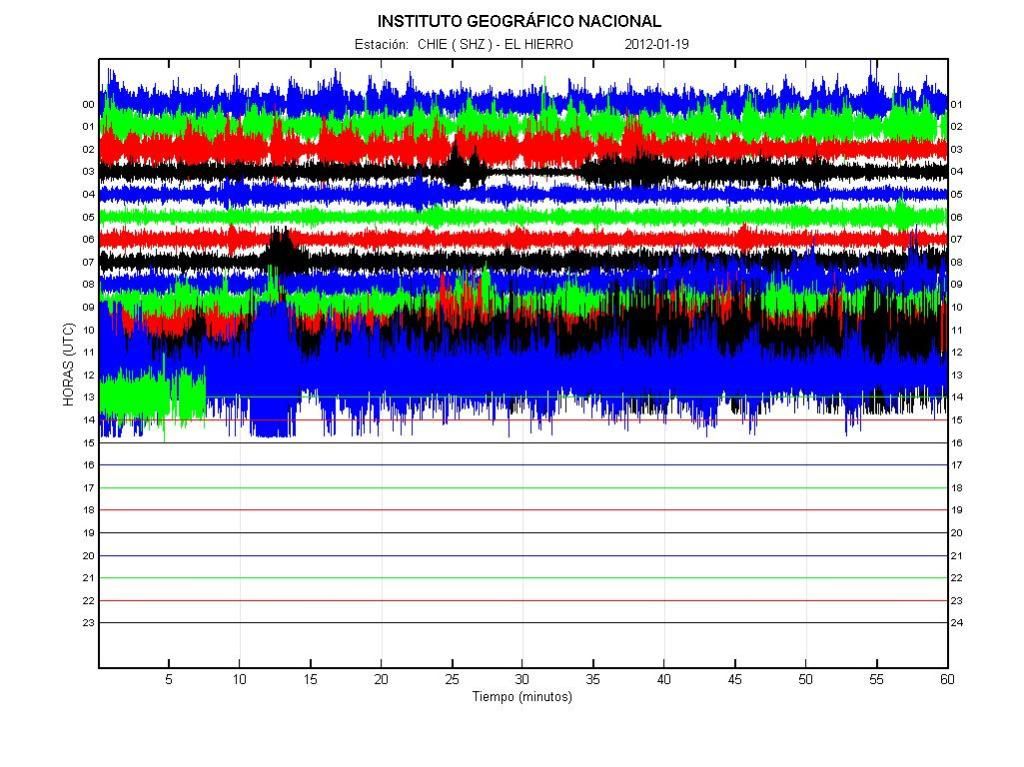
Task: Click the flat black trace at hour 23
Action: pos(520,623)
